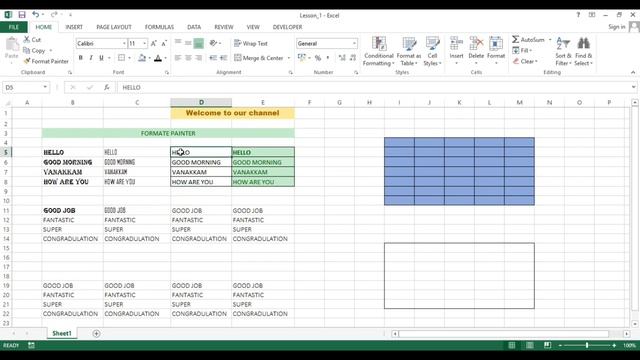Screen dimensions: 640x360
Task: Click the Redo arrow icon
Action: (x=54, y=15)
